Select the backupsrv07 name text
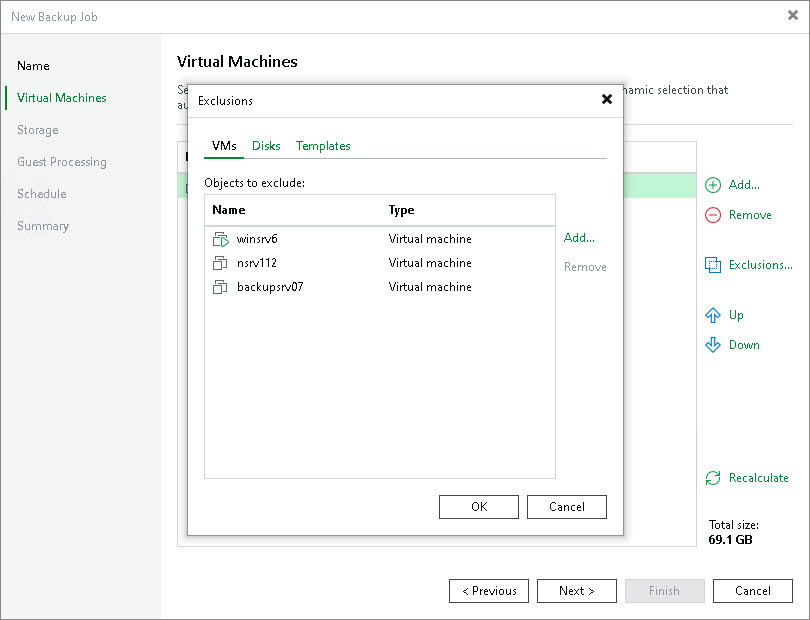This screenshot has height=620, width=810. (270, 287)
